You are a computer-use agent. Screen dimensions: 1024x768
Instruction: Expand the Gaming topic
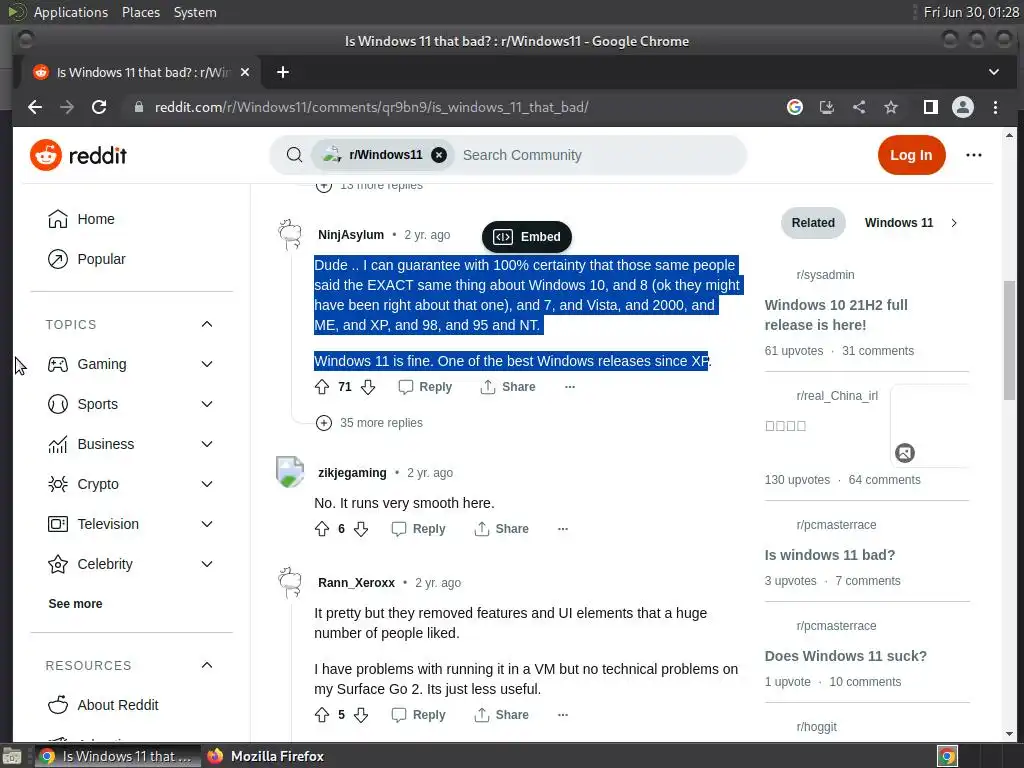[x=207, y=364]
